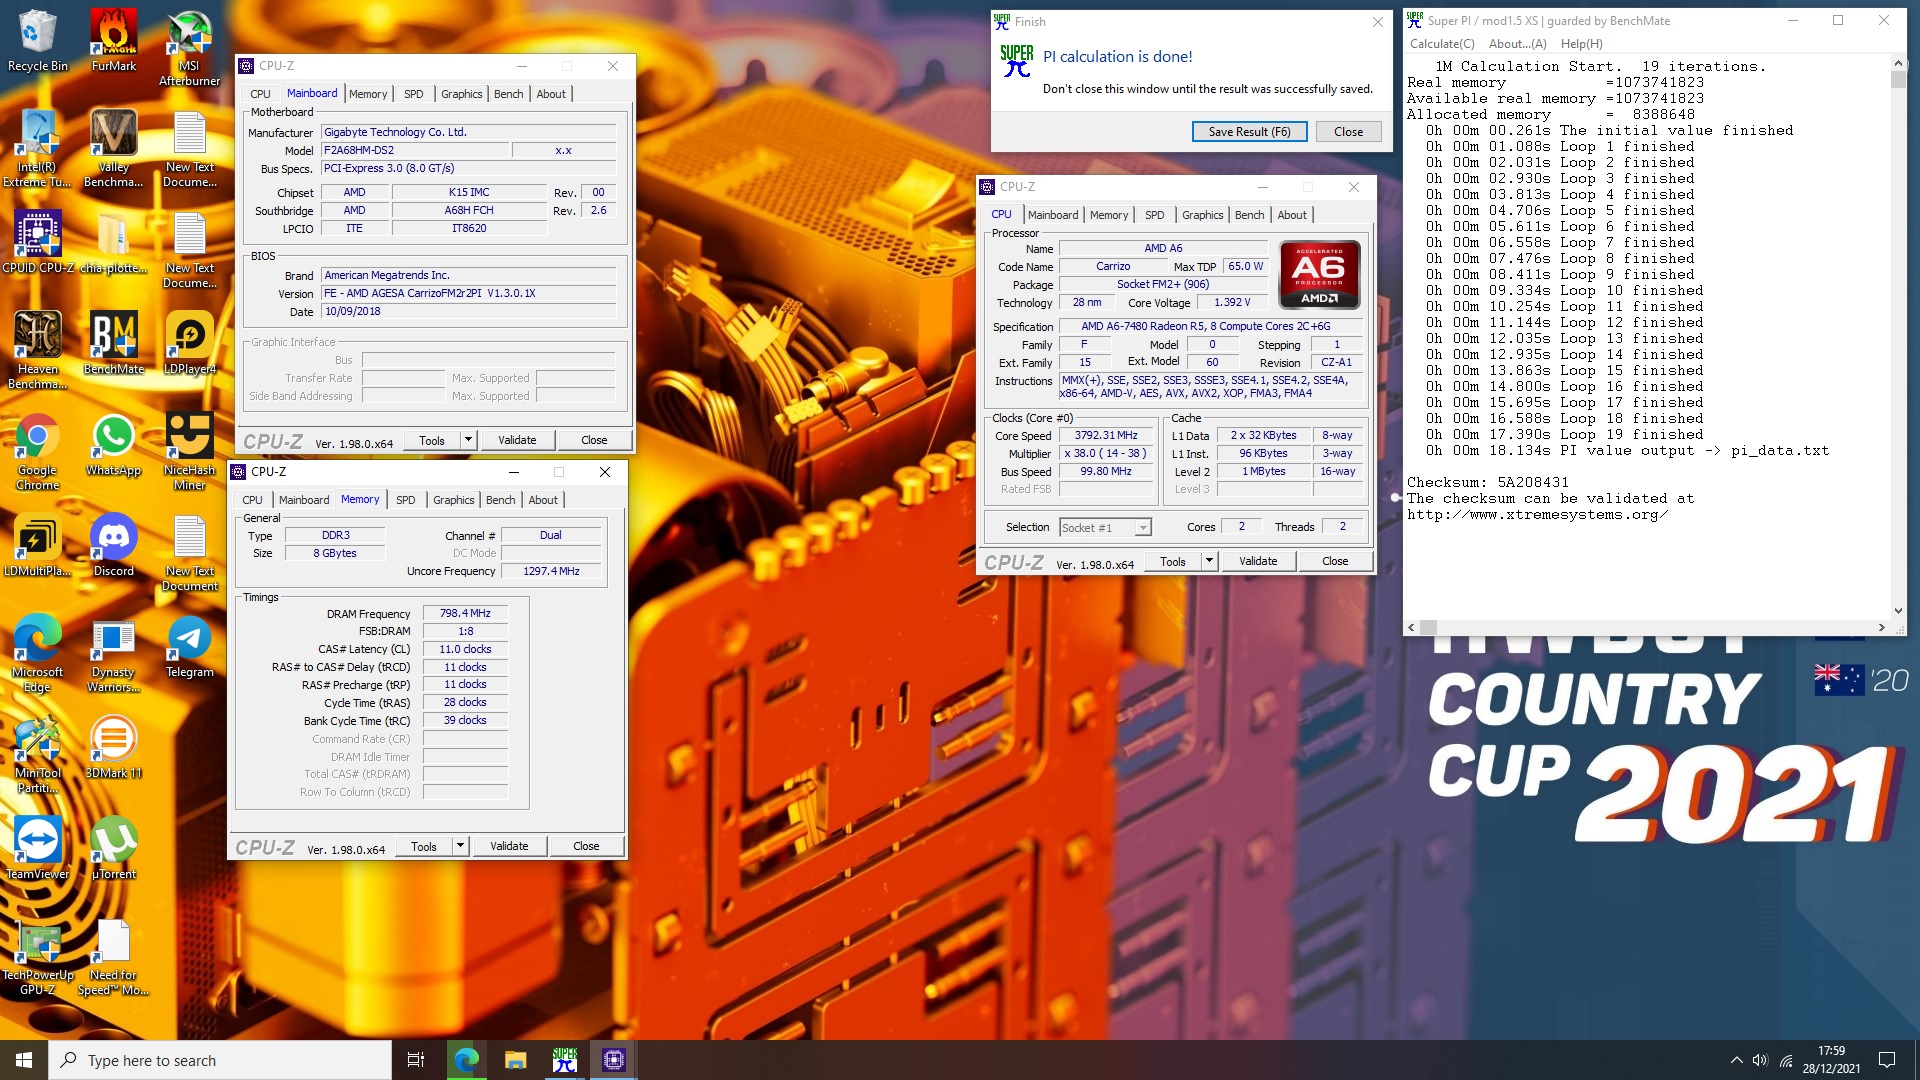Open Task View in taskbar
This screenshot has height=1080, width=1920.
416,1060
